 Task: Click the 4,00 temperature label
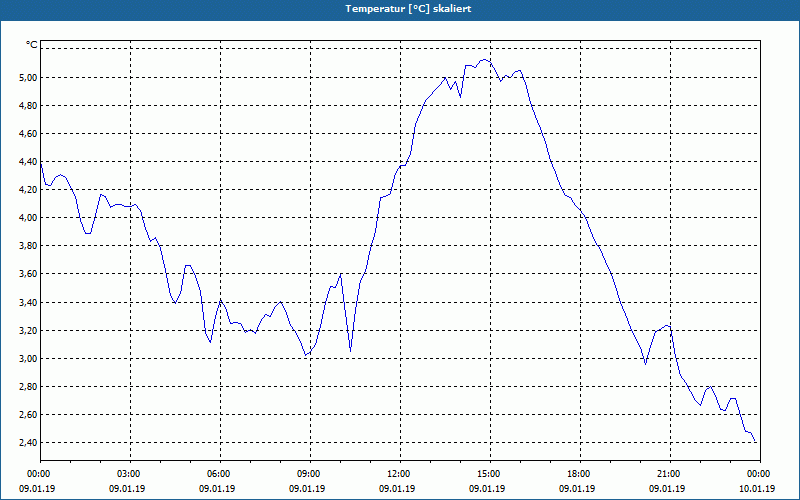[28, 218]
